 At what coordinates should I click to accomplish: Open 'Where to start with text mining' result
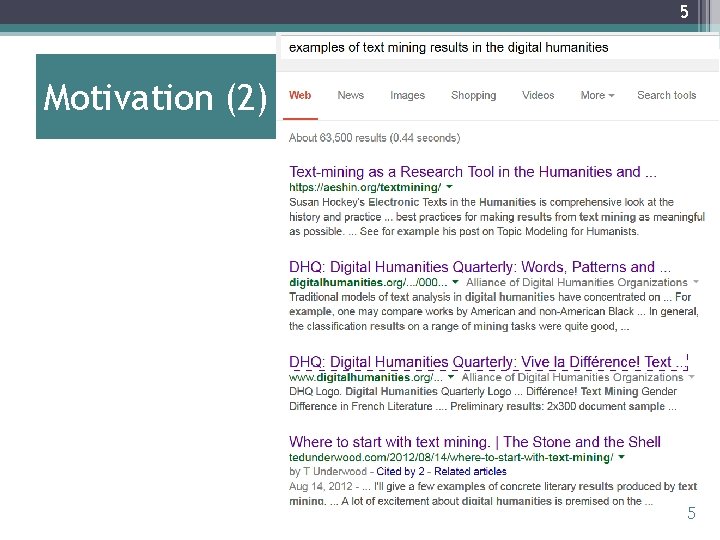coord(474,442)
